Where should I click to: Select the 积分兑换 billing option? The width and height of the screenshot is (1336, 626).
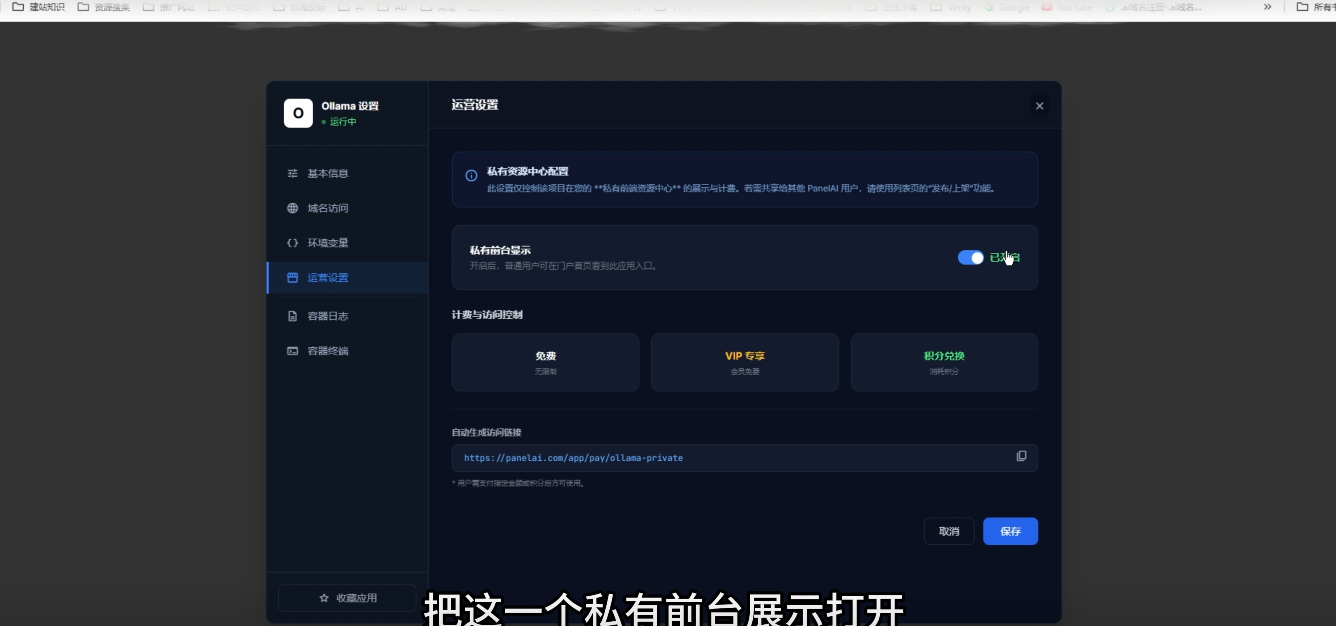point(944,362)
